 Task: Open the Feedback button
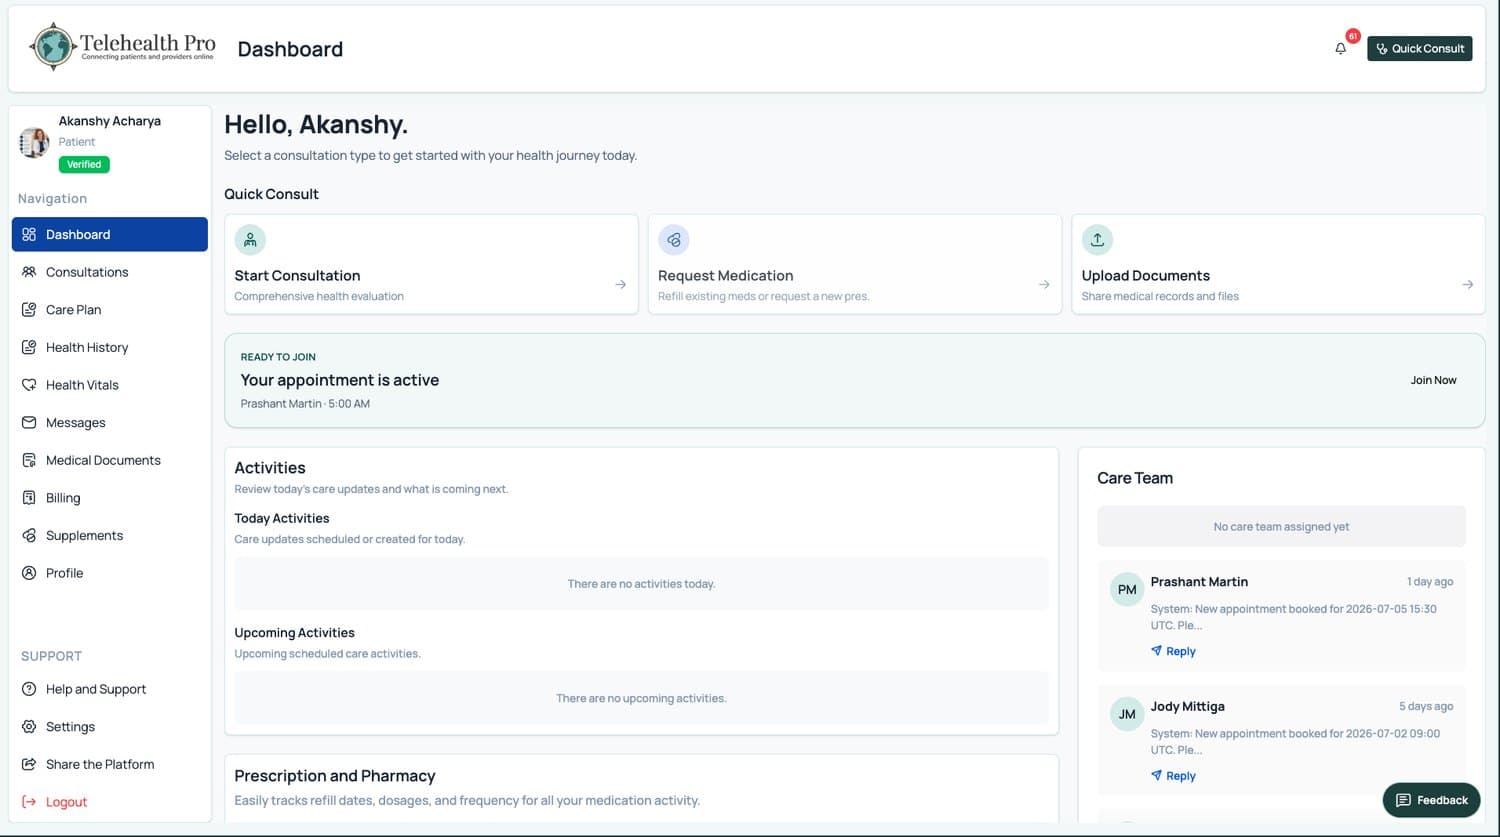click(1431, 800)
